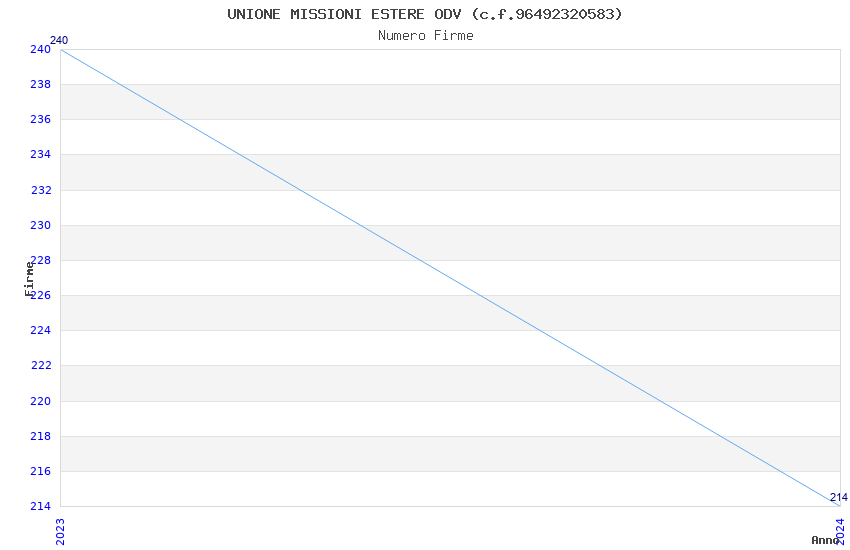This screenshot has width=850, height=550.
Task: Click y-axis tick value 226
Action: [40, 295]
